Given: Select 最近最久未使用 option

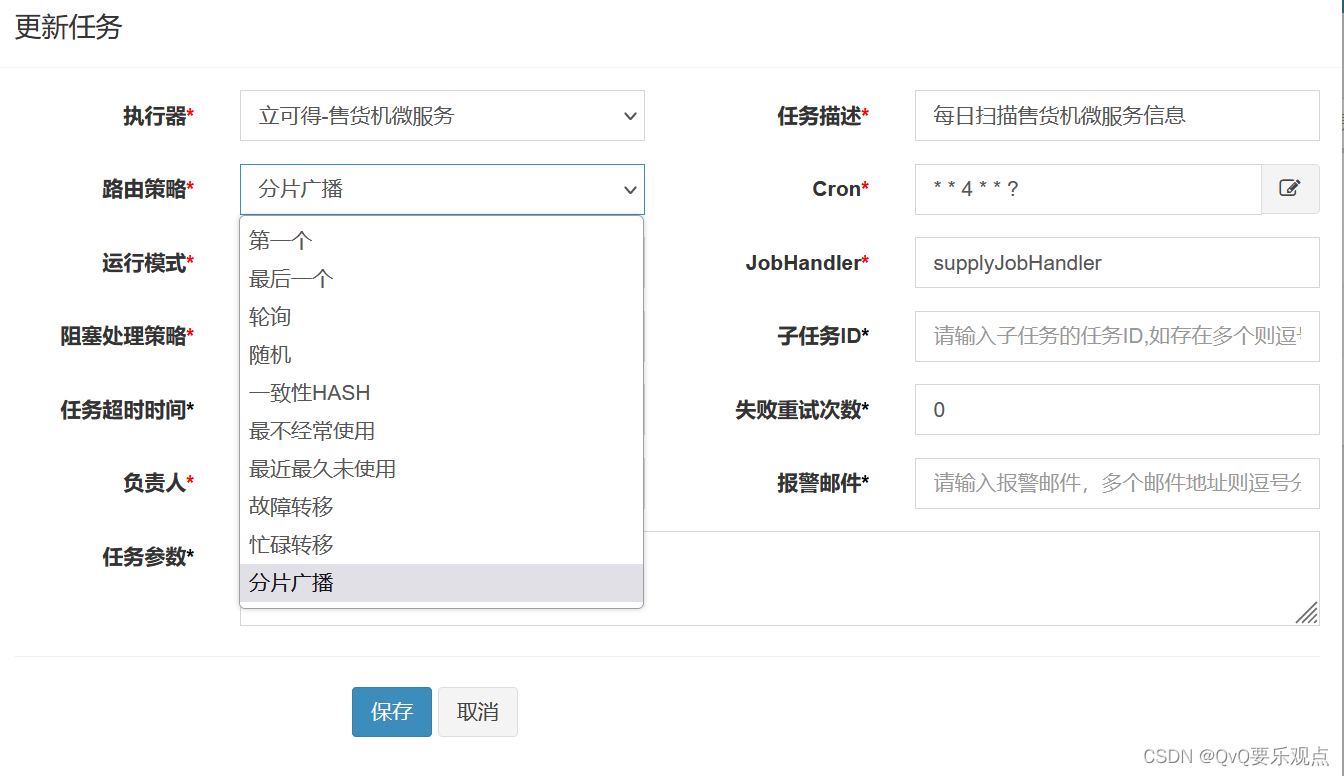Looking at the screenshot, I should pos(441,469).
